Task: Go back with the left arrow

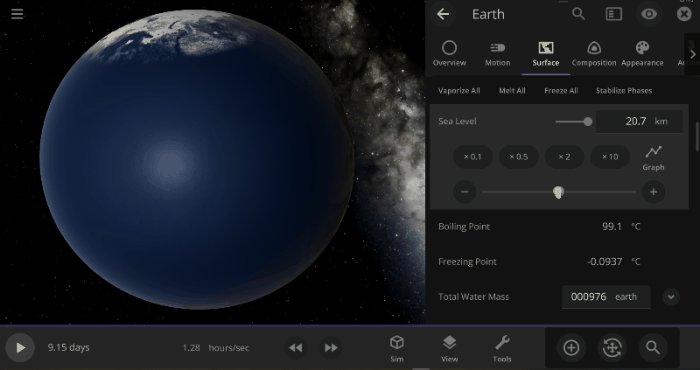Action: point(443,14)
